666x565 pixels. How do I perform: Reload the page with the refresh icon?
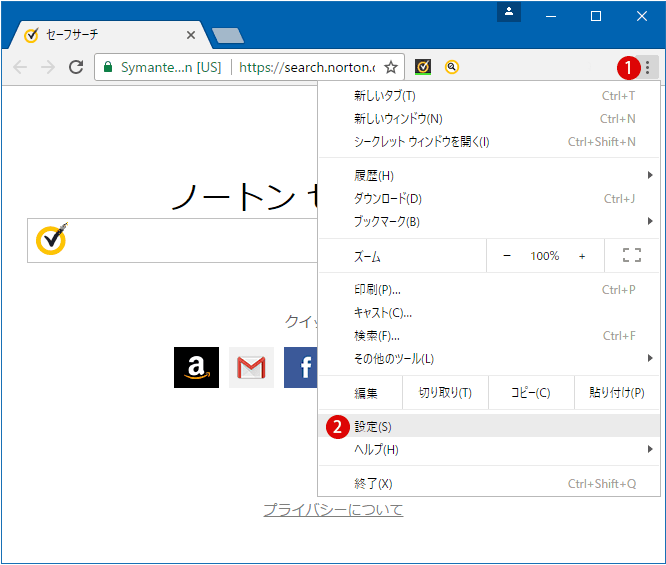point(76,67)
